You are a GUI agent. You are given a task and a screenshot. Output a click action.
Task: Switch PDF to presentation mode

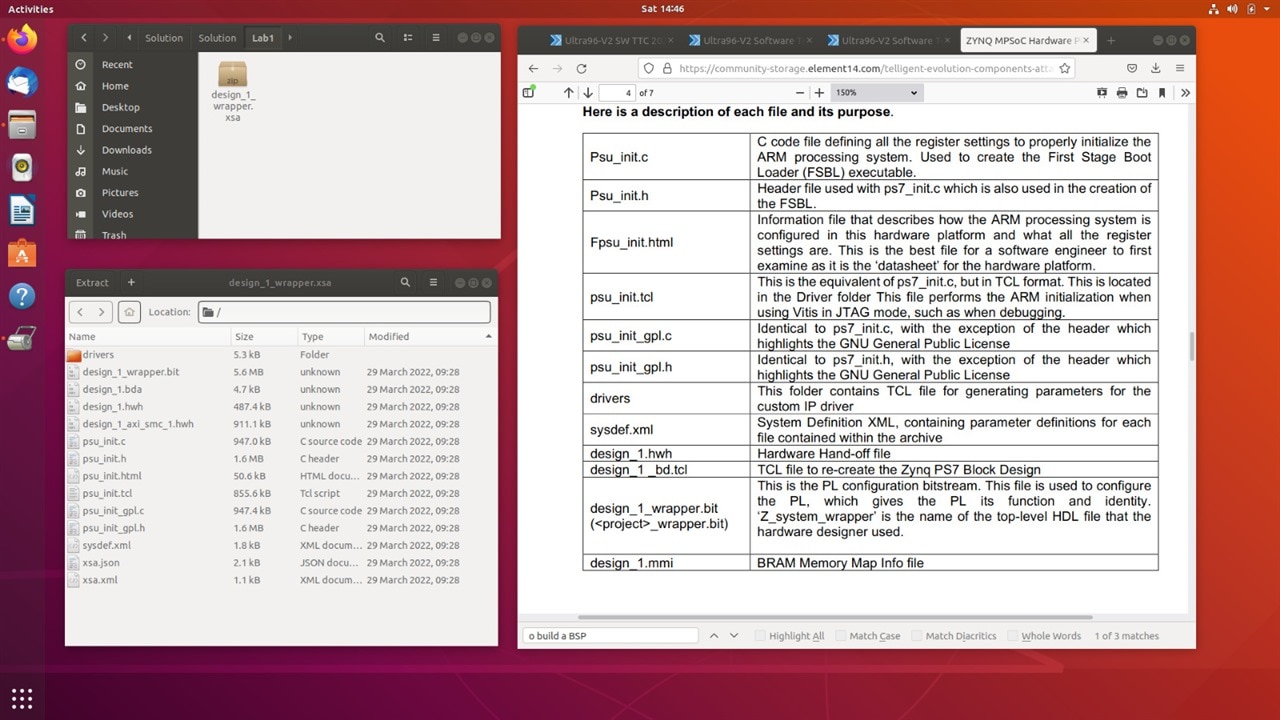[1102, 92]
